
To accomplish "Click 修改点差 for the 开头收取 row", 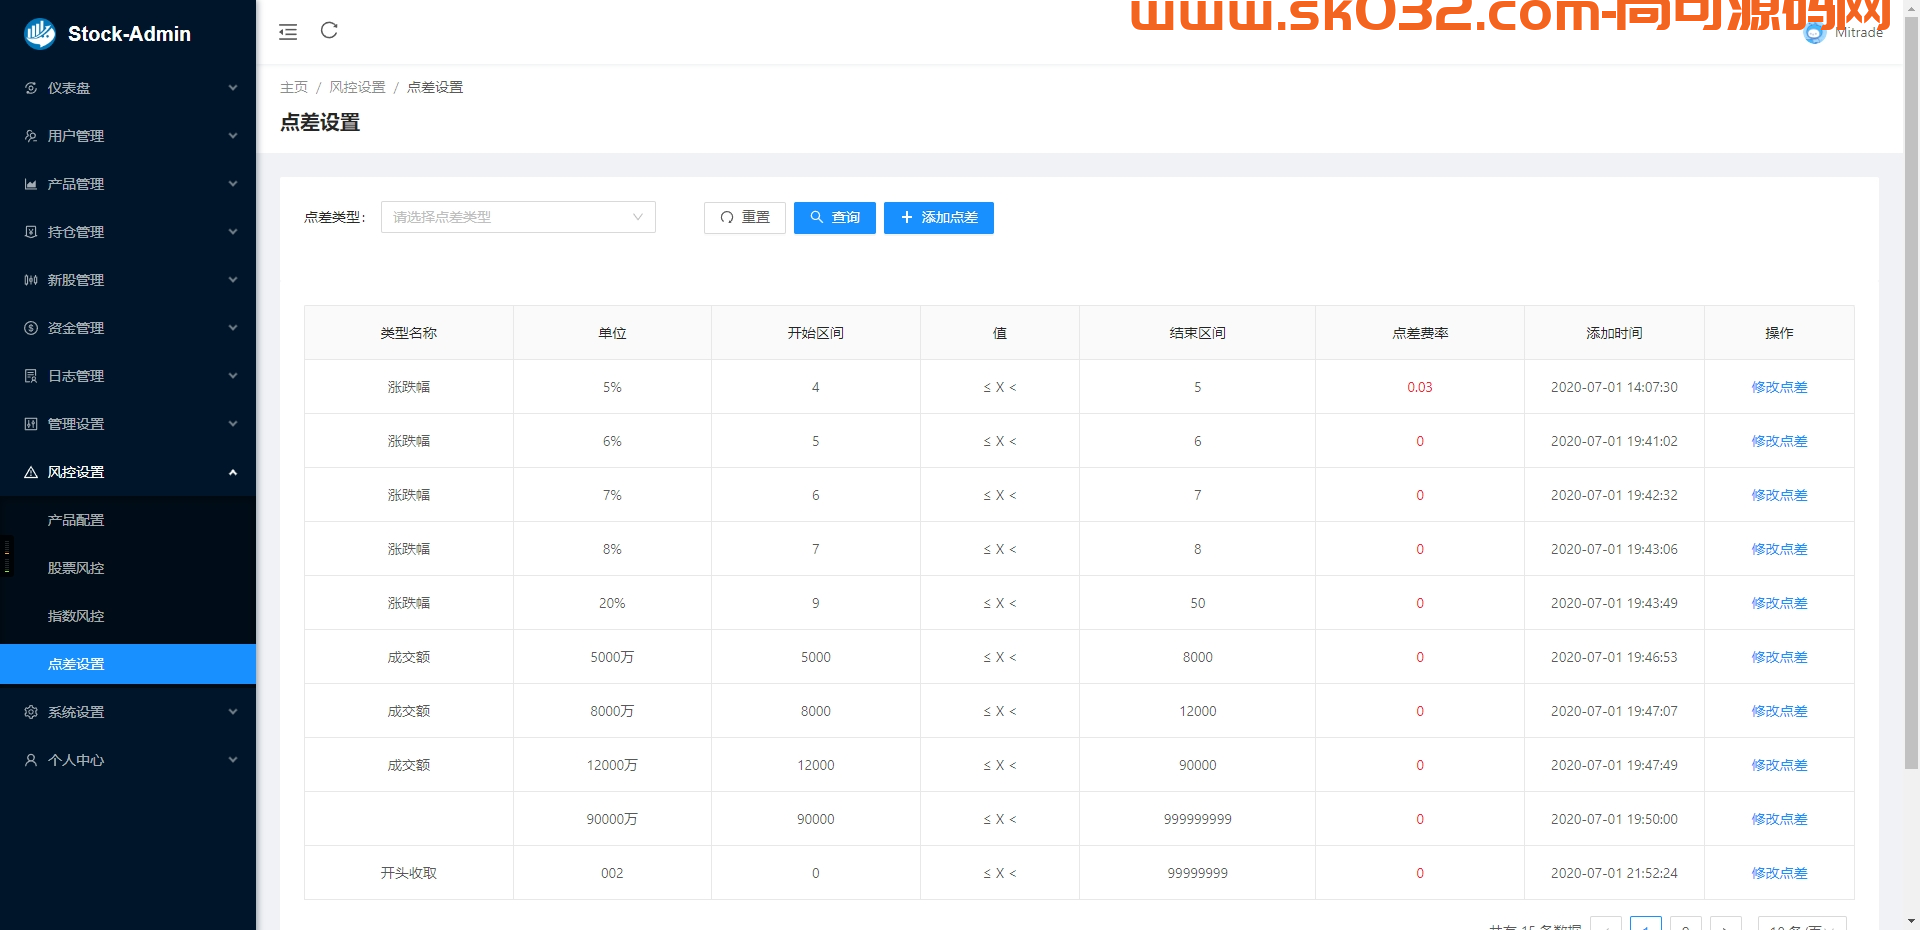I will tap(1779, 873).
